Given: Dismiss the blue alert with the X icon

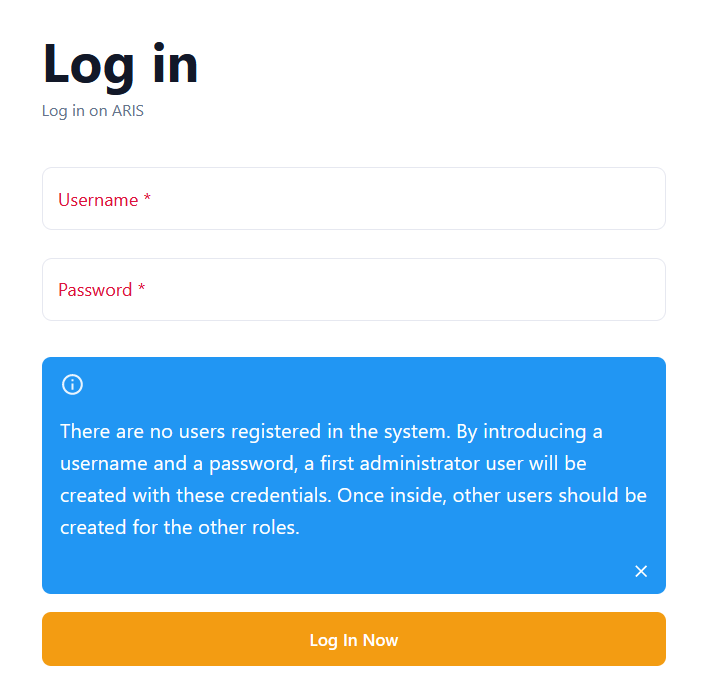Looking at the screenshot, I should click(x=641, y=571).
